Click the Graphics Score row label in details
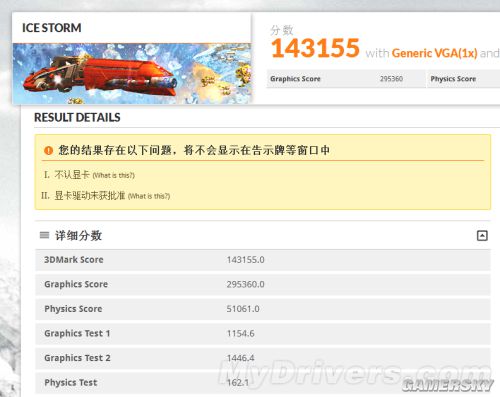 coord(76,284)
